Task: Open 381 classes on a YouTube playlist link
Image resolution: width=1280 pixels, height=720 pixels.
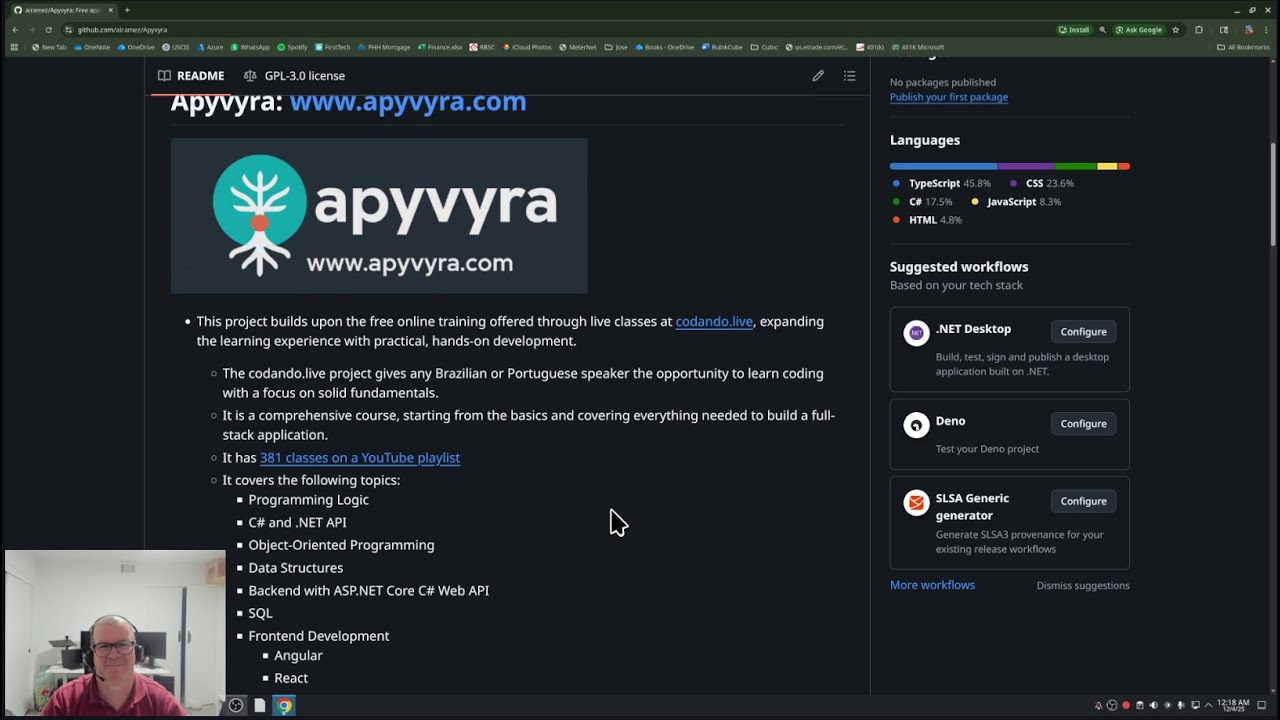Action: pos(360,458)
